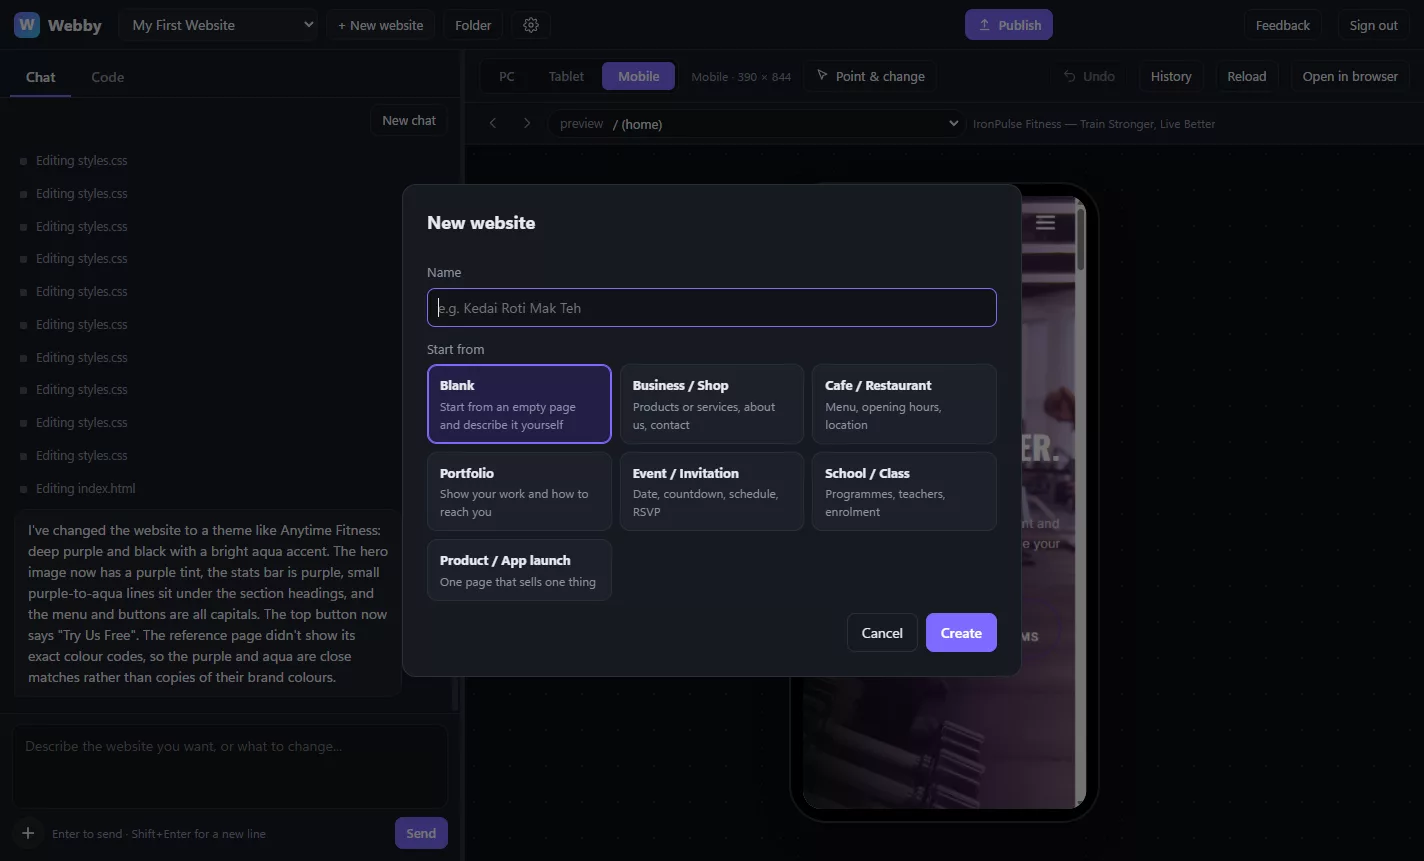Click the Send button
1424x861 pixels.
pos(421,833)
